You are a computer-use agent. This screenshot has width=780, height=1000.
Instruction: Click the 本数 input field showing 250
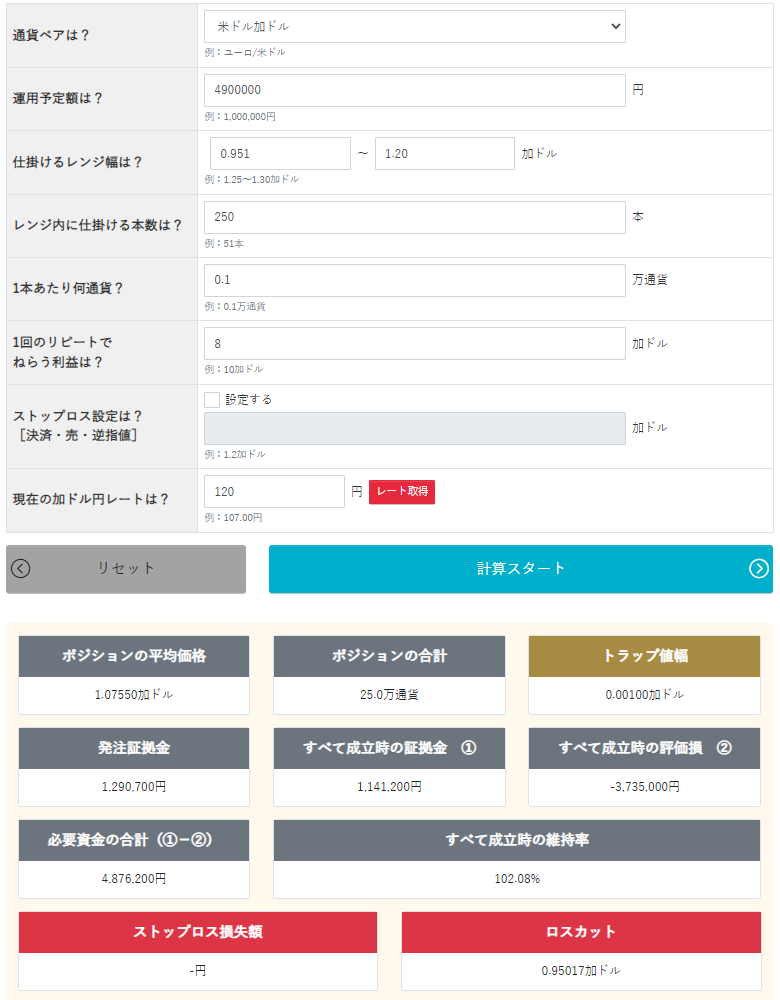pos(415,217)
